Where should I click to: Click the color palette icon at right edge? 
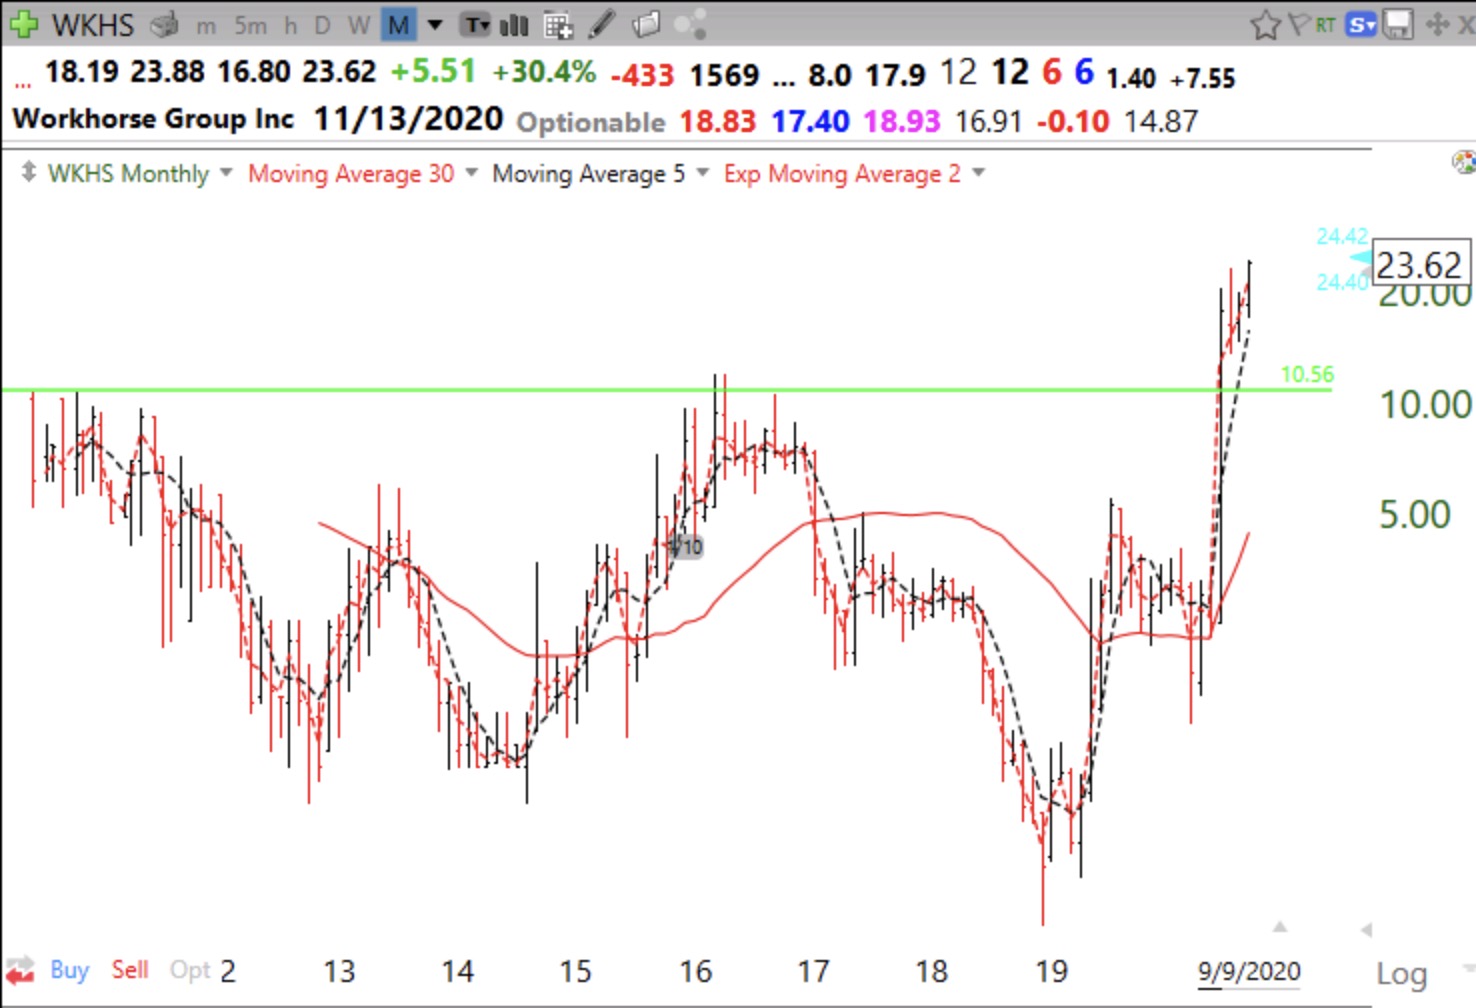[x=1464, y=162]
